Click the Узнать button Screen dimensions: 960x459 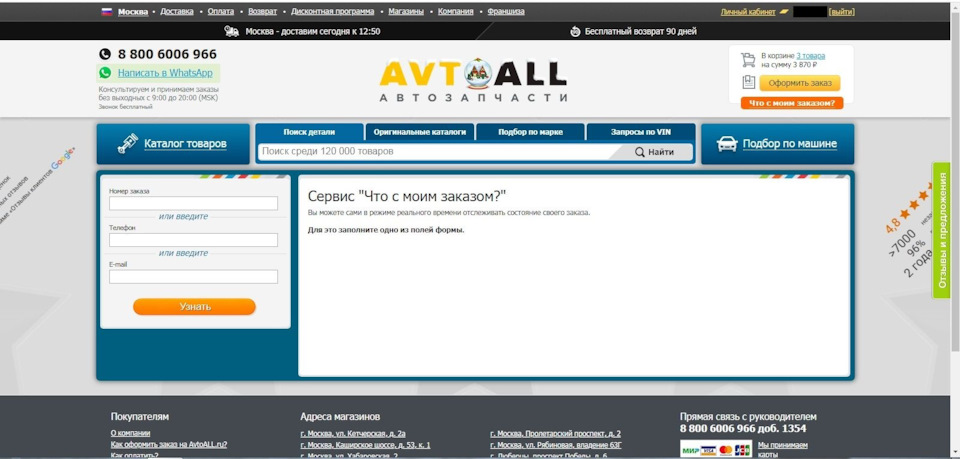[x=194, y=307]
